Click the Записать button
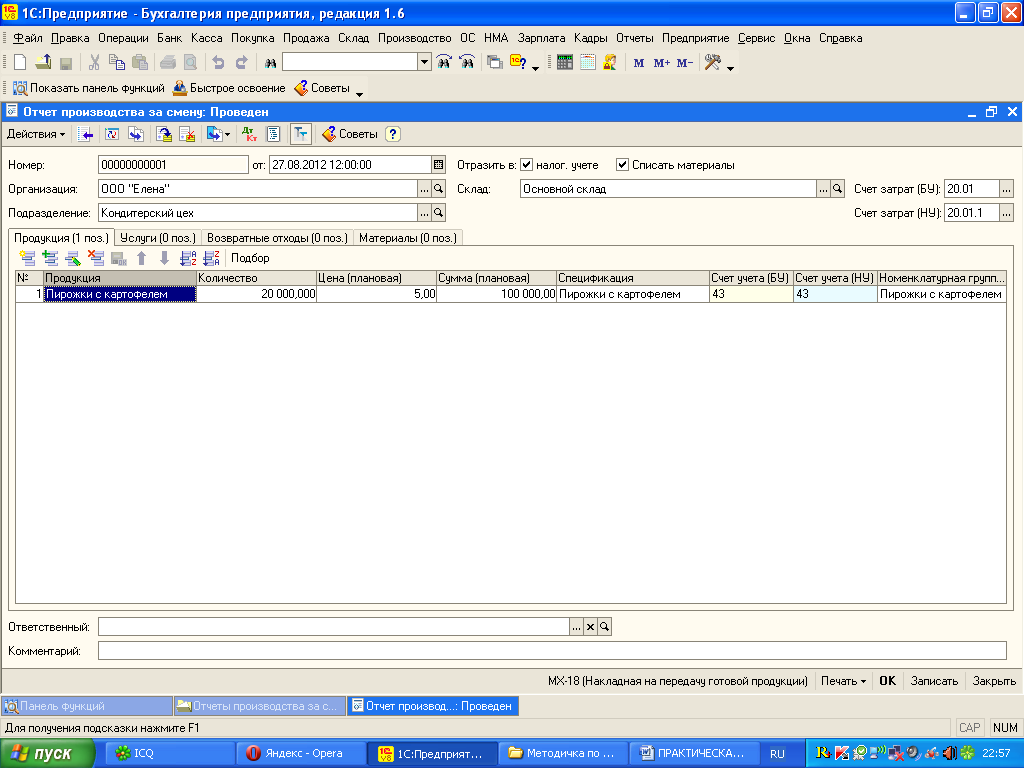 pos(934,681)
